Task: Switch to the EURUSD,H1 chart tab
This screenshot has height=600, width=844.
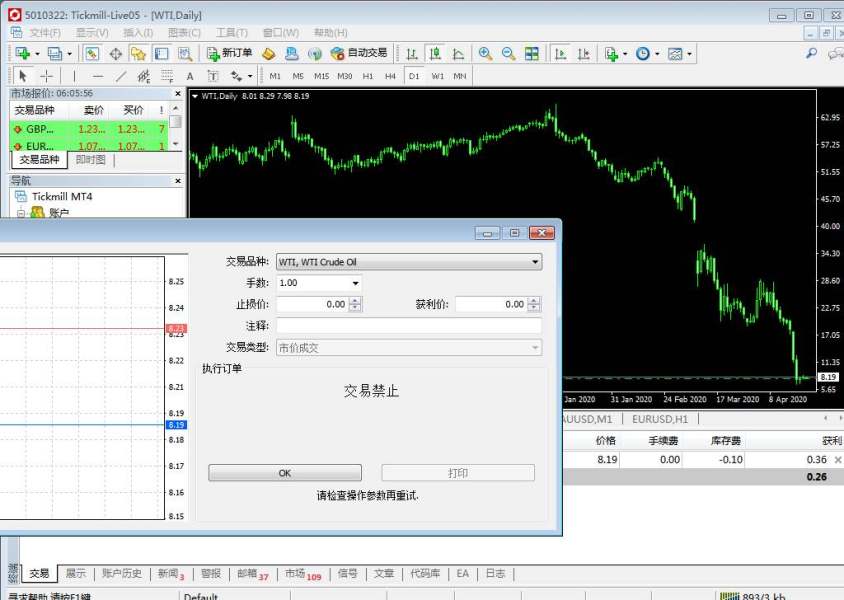Action: pos(660,419)
